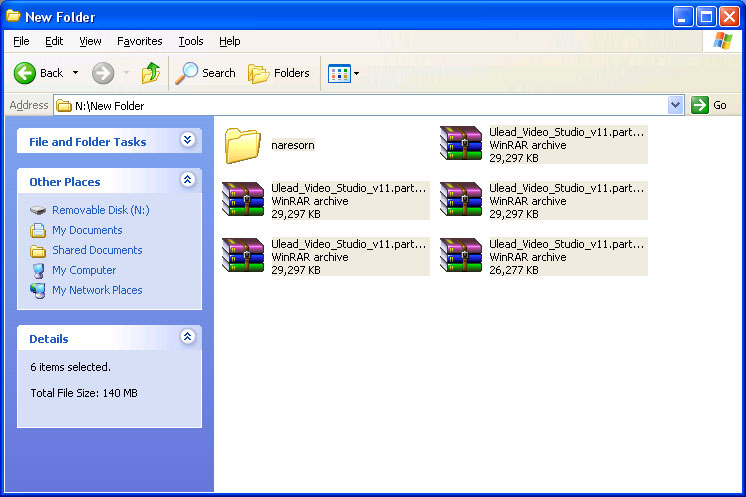Screen dimensions: 746x497
Task: Click the My Network Places icon
Action: point(38,291)
